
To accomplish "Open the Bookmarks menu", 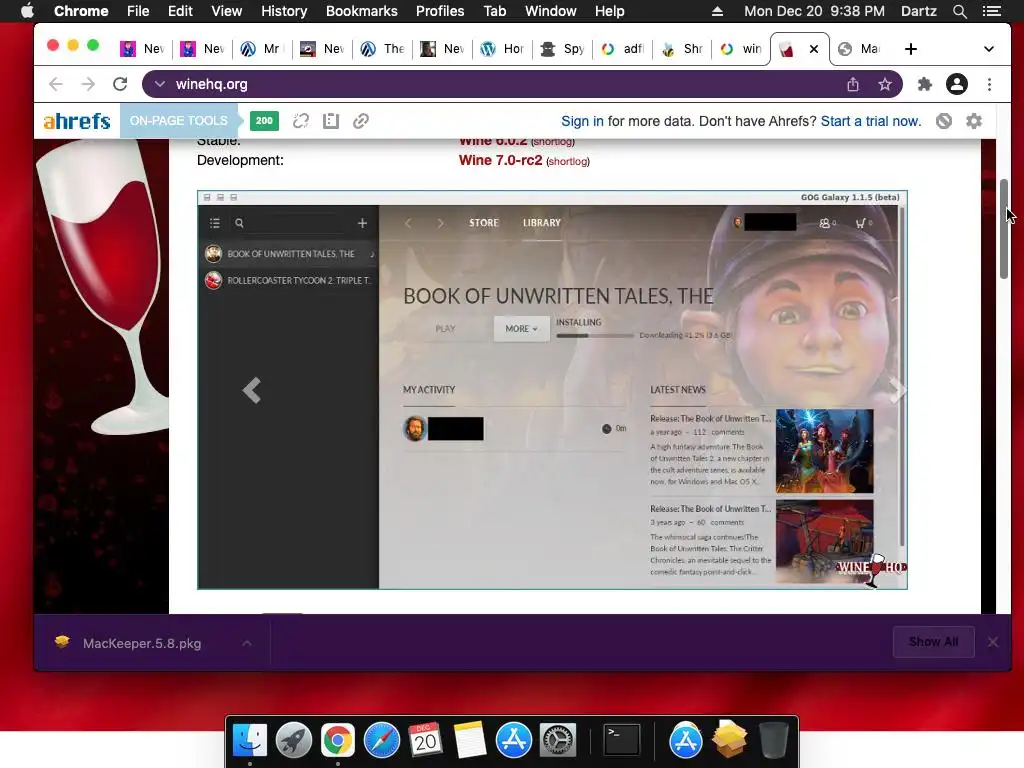I will click(362, 11).
